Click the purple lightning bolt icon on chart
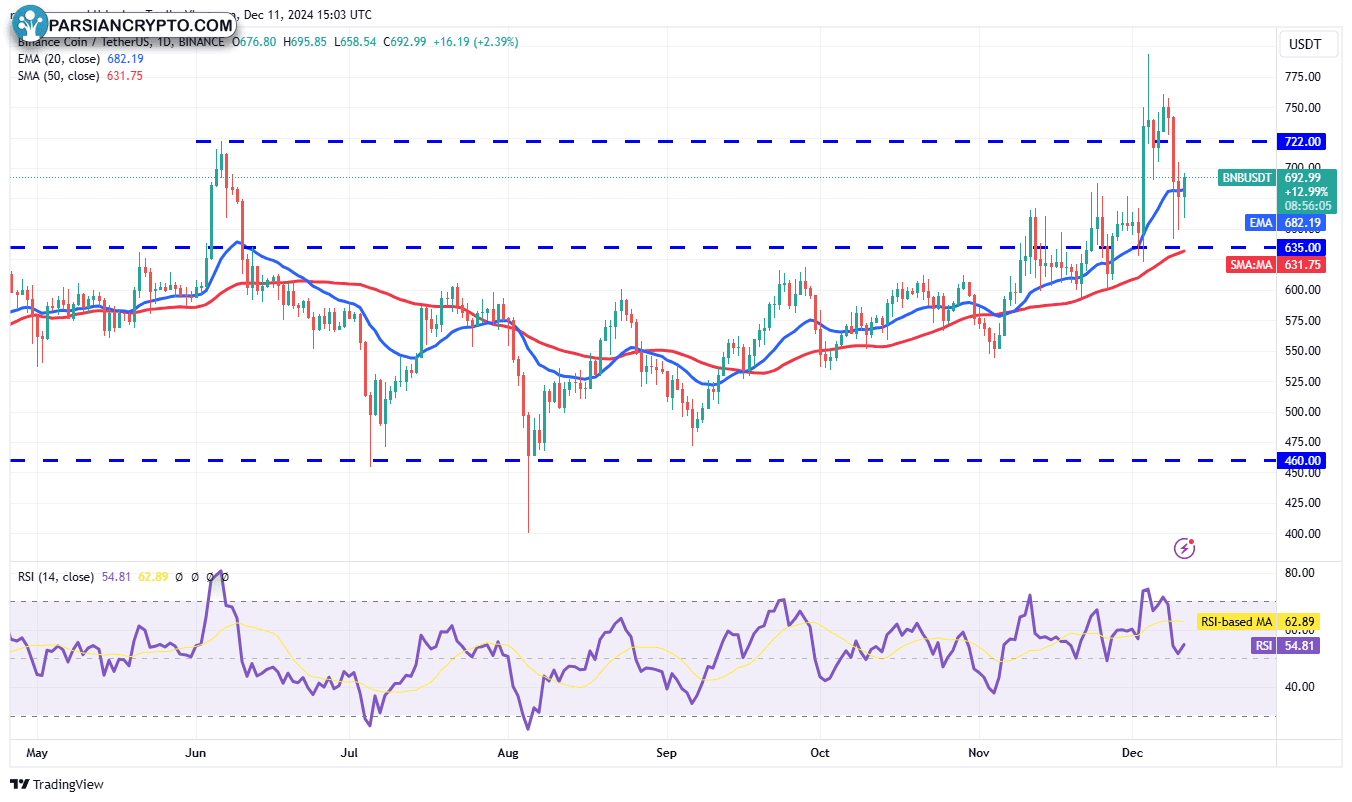This screenshot has width=1352, height=802. click(1185, 547)
